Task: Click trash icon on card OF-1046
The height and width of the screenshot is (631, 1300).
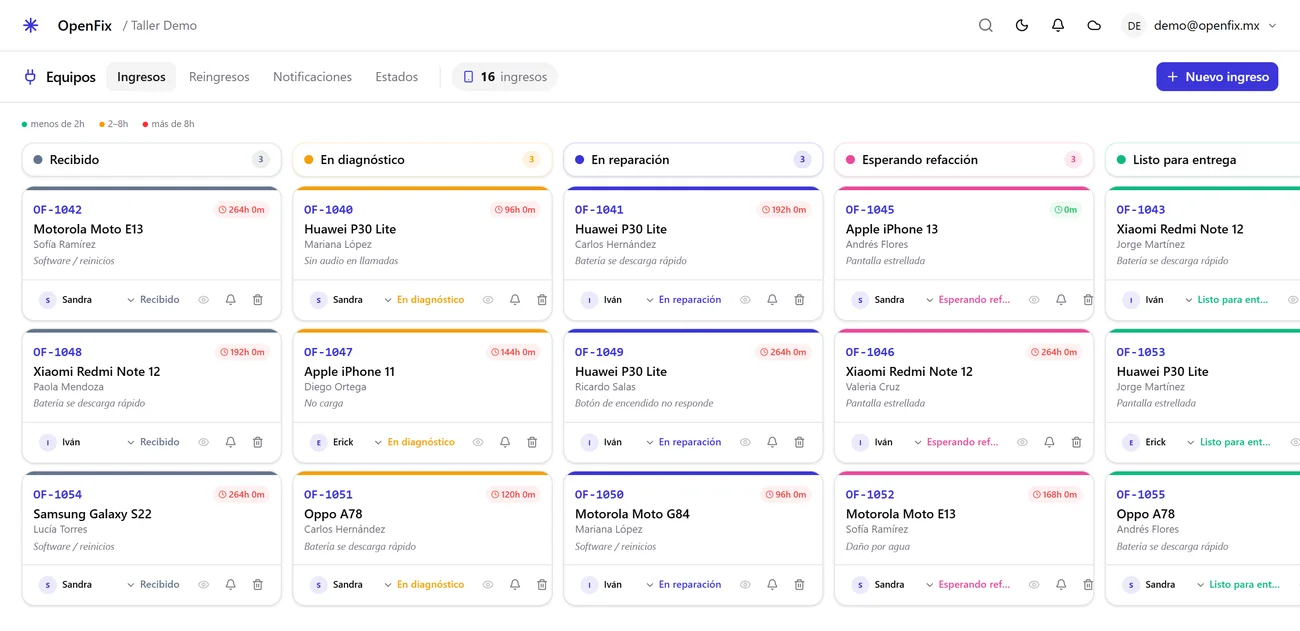Action: coord(1076,442)
